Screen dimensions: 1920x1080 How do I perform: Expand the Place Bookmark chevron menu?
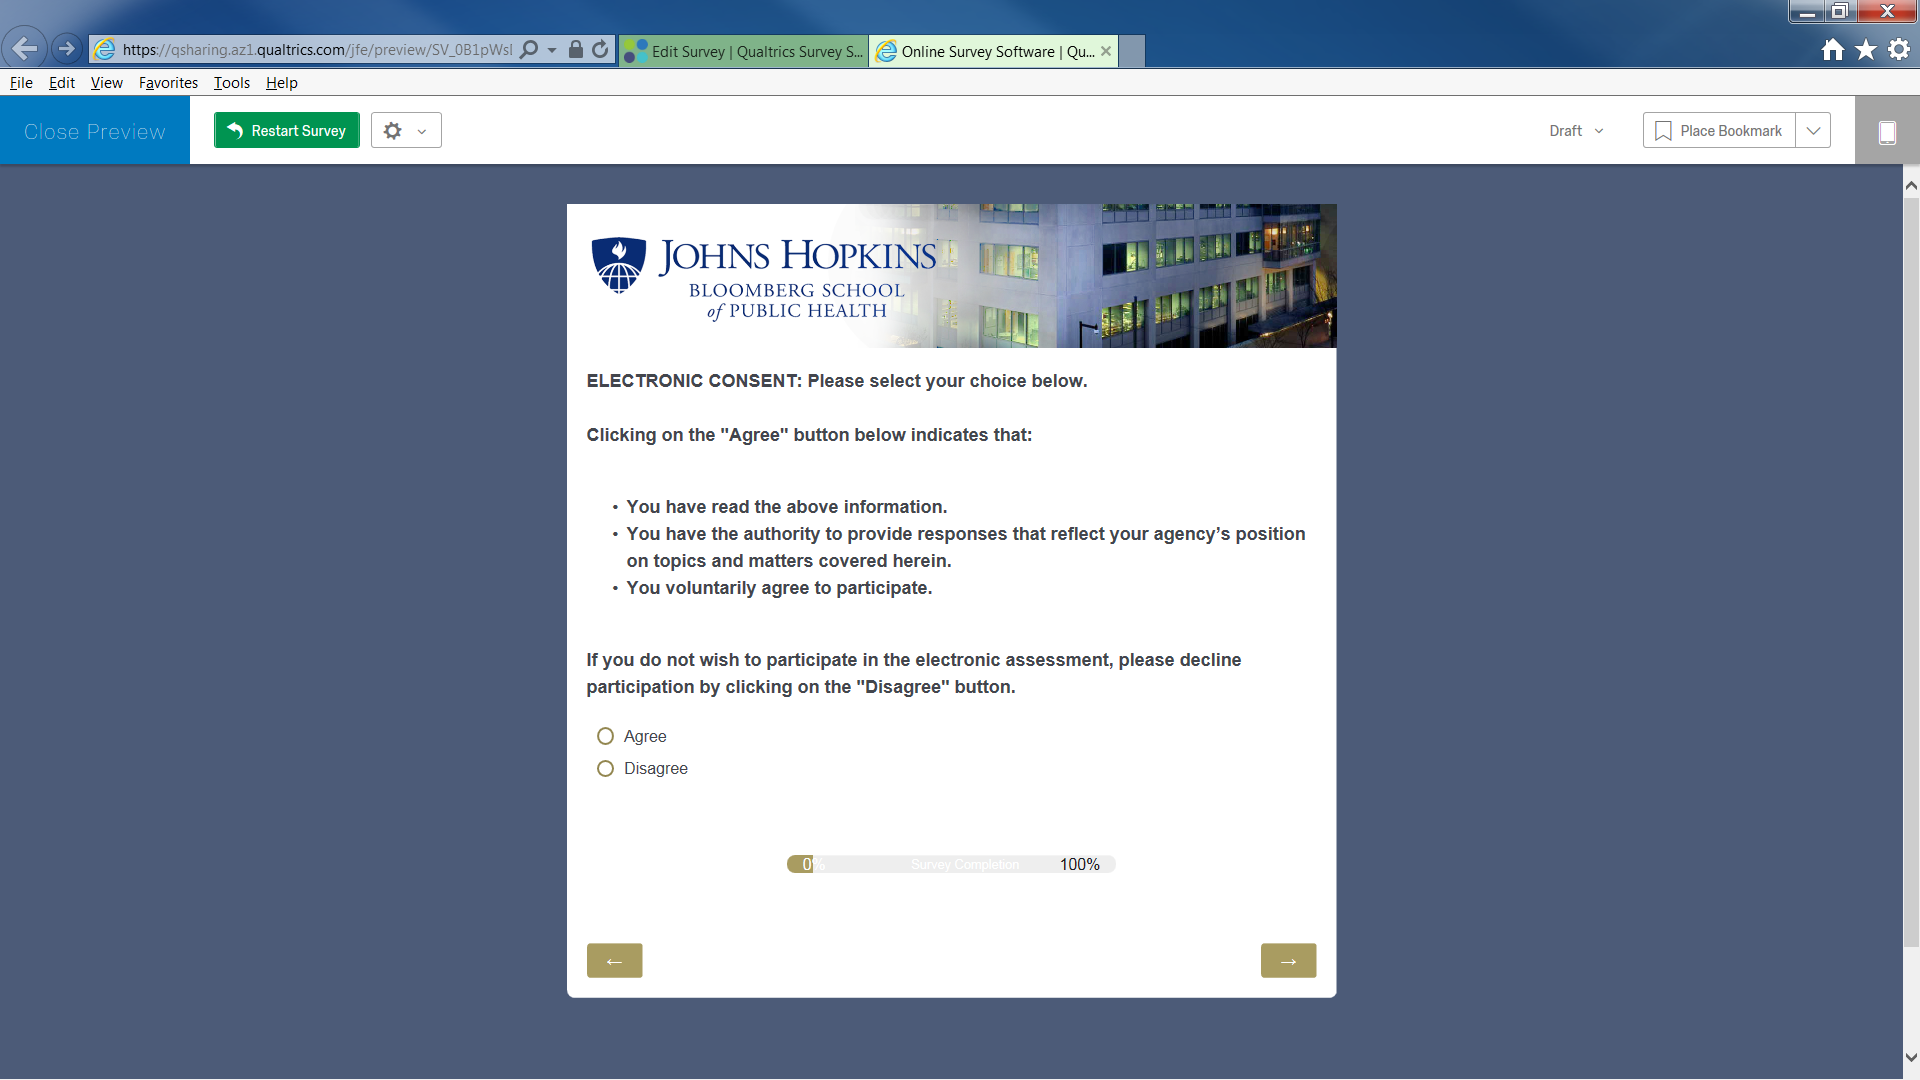(x=1813, y=130)
